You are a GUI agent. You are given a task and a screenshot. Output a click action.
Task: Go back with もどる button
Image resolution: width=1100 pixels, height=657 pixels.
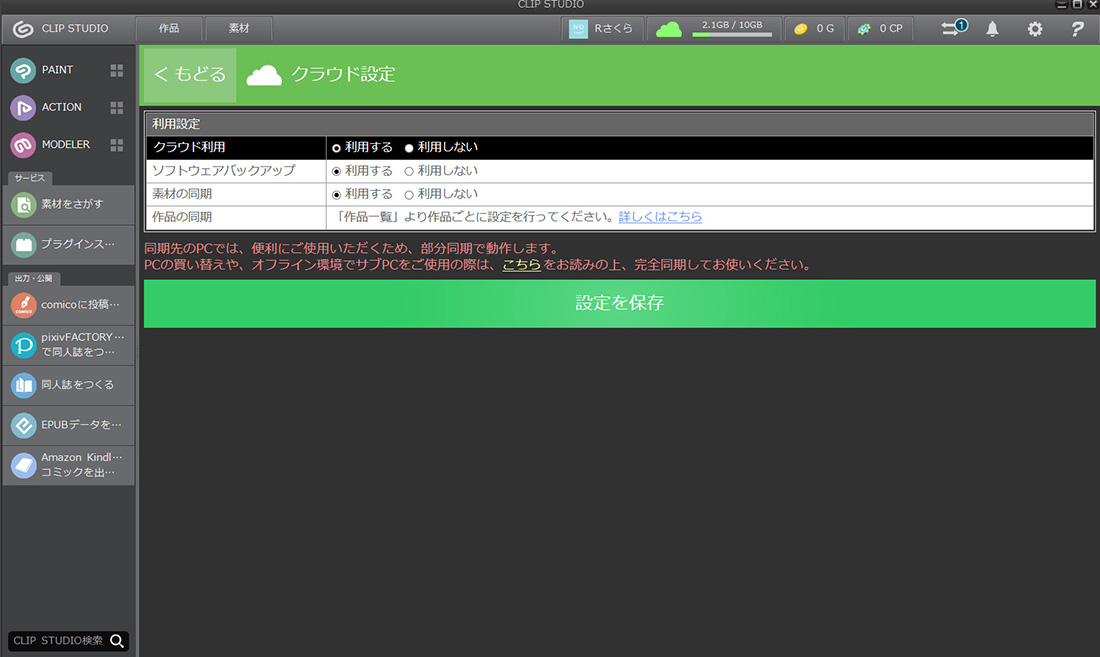[x=190, y=74]
